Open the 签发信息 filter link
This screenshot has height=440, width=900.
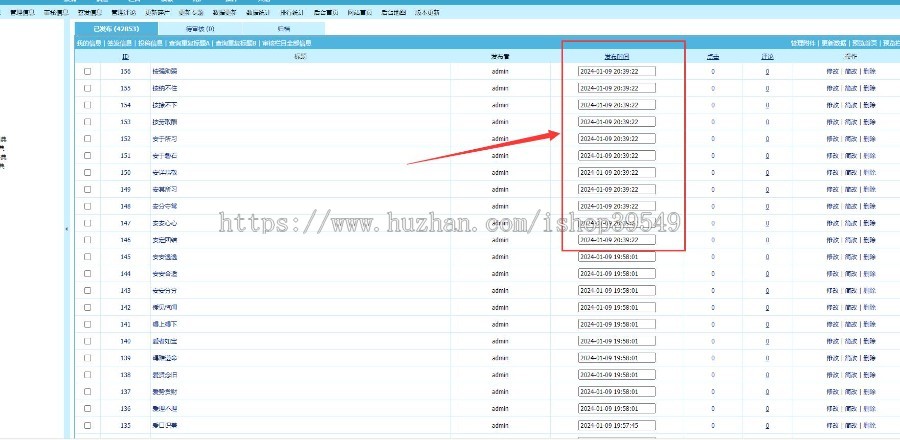(x=119, y=43)
